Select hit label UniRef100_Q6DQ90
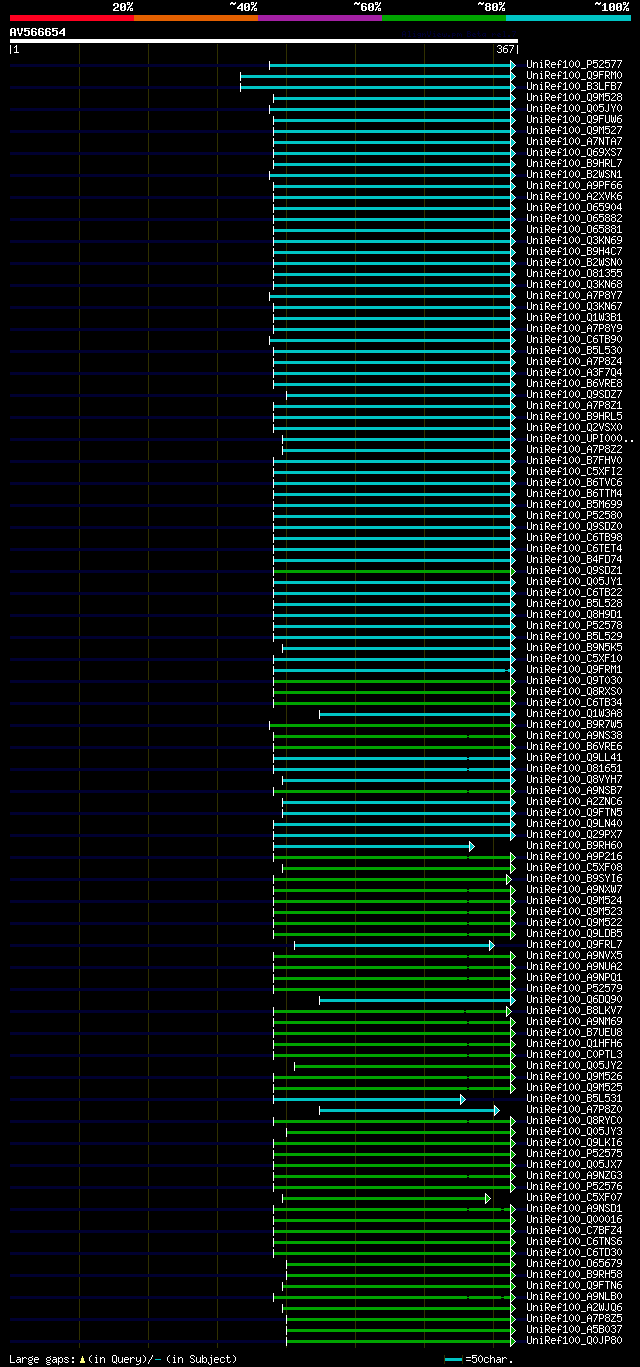This screenshot has height=1367, width=640. 574,999
